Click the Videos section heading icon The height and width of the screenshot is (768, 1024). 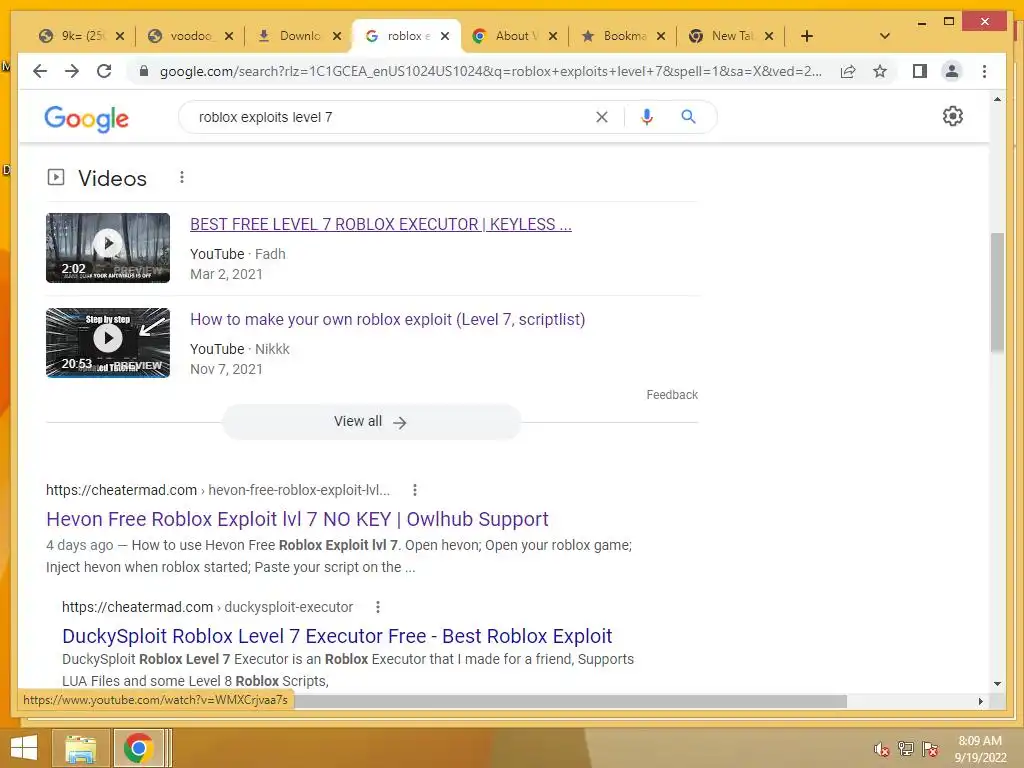56,177
